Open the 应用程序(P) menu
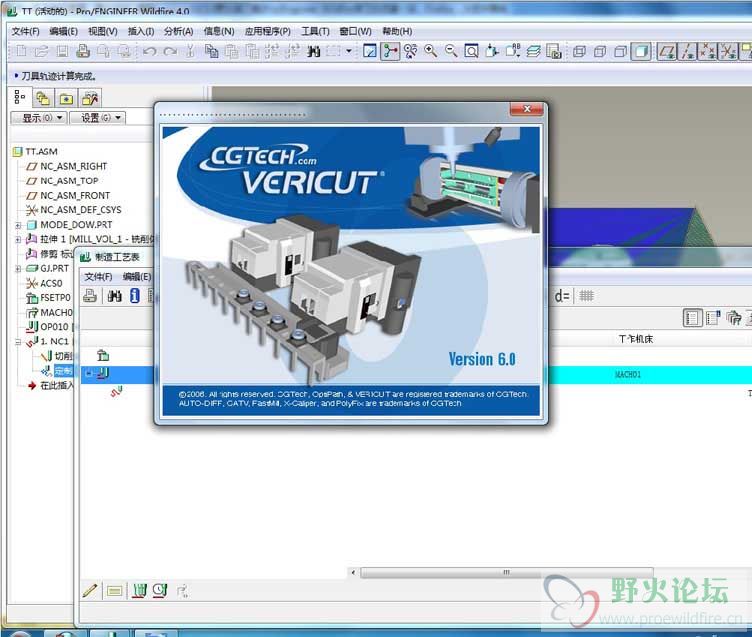752x637 pixels. tap(268, 32)
